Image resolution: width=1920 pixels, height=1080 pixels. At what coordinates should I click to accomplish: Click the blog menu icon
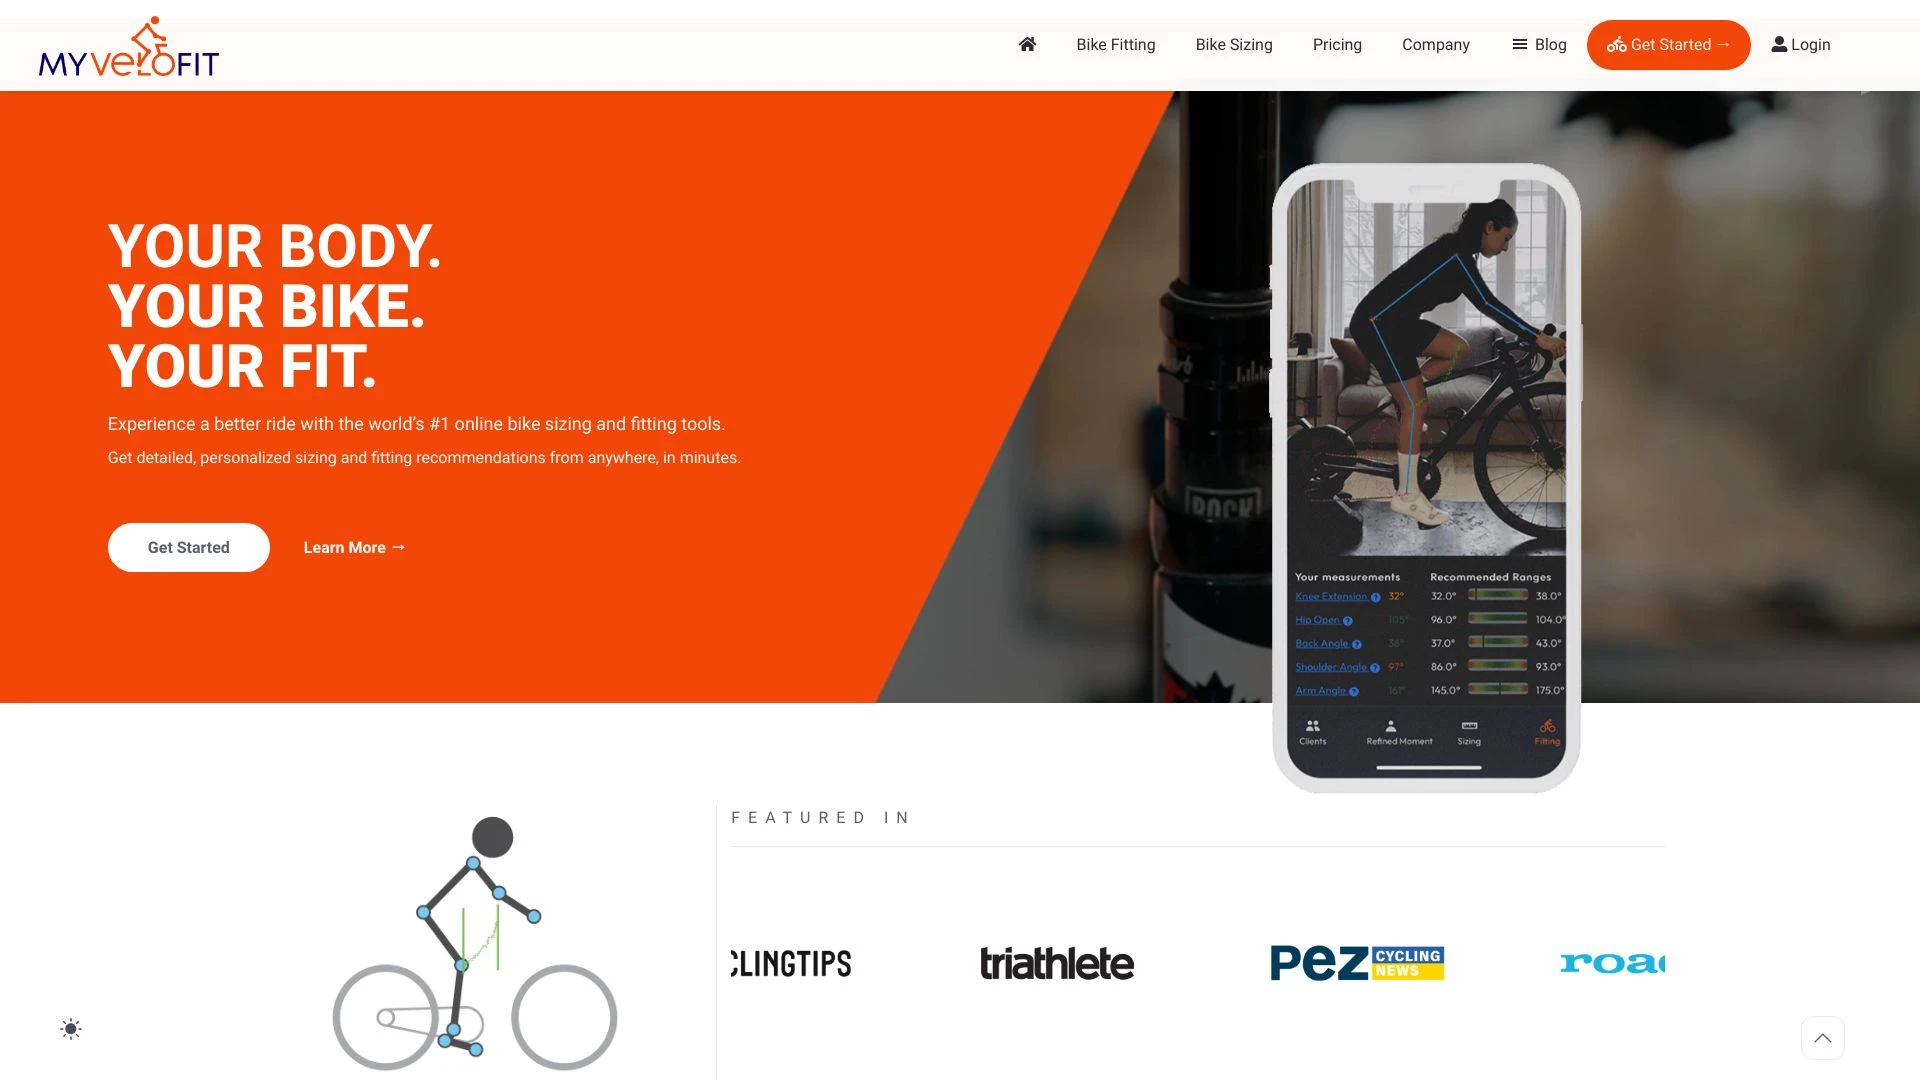tap(1519, 45)
